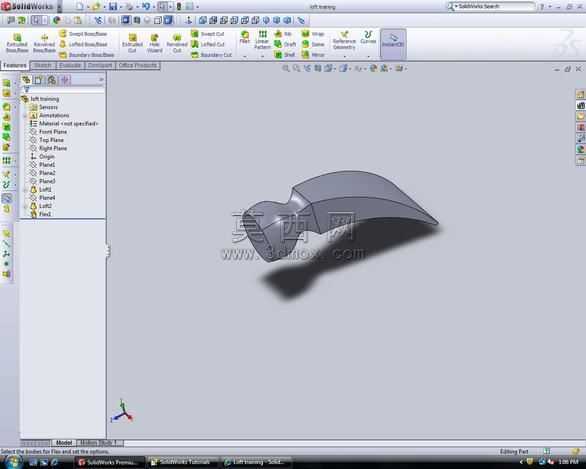The height and width of the screenshot is (469, 586).
Task: Select loft training root tree item
Action: [40, 99]
